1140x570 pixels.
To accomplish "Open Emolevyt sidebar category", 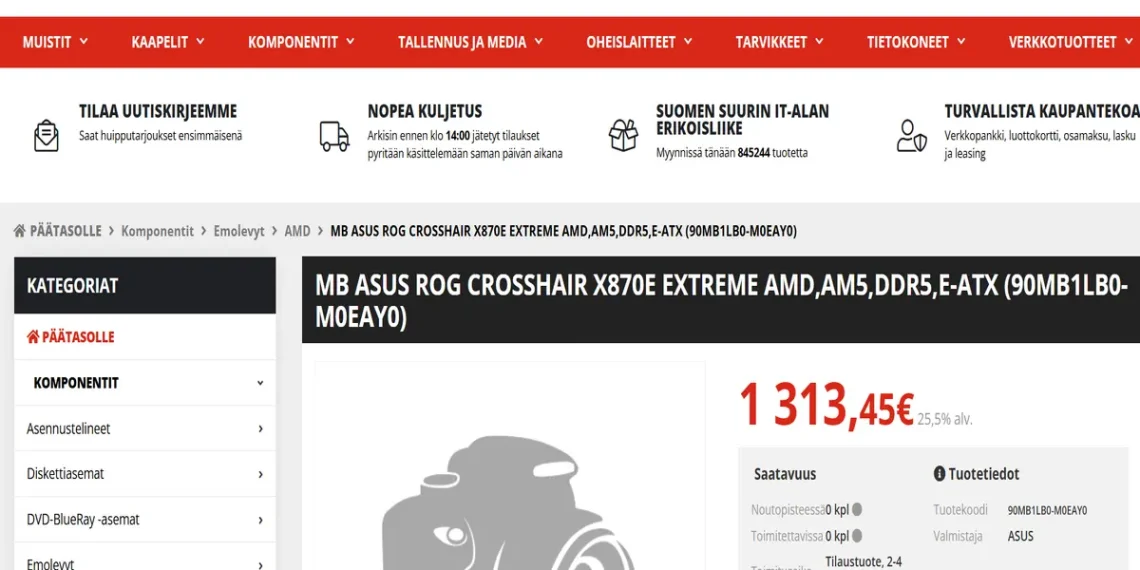I will [50, 563].
